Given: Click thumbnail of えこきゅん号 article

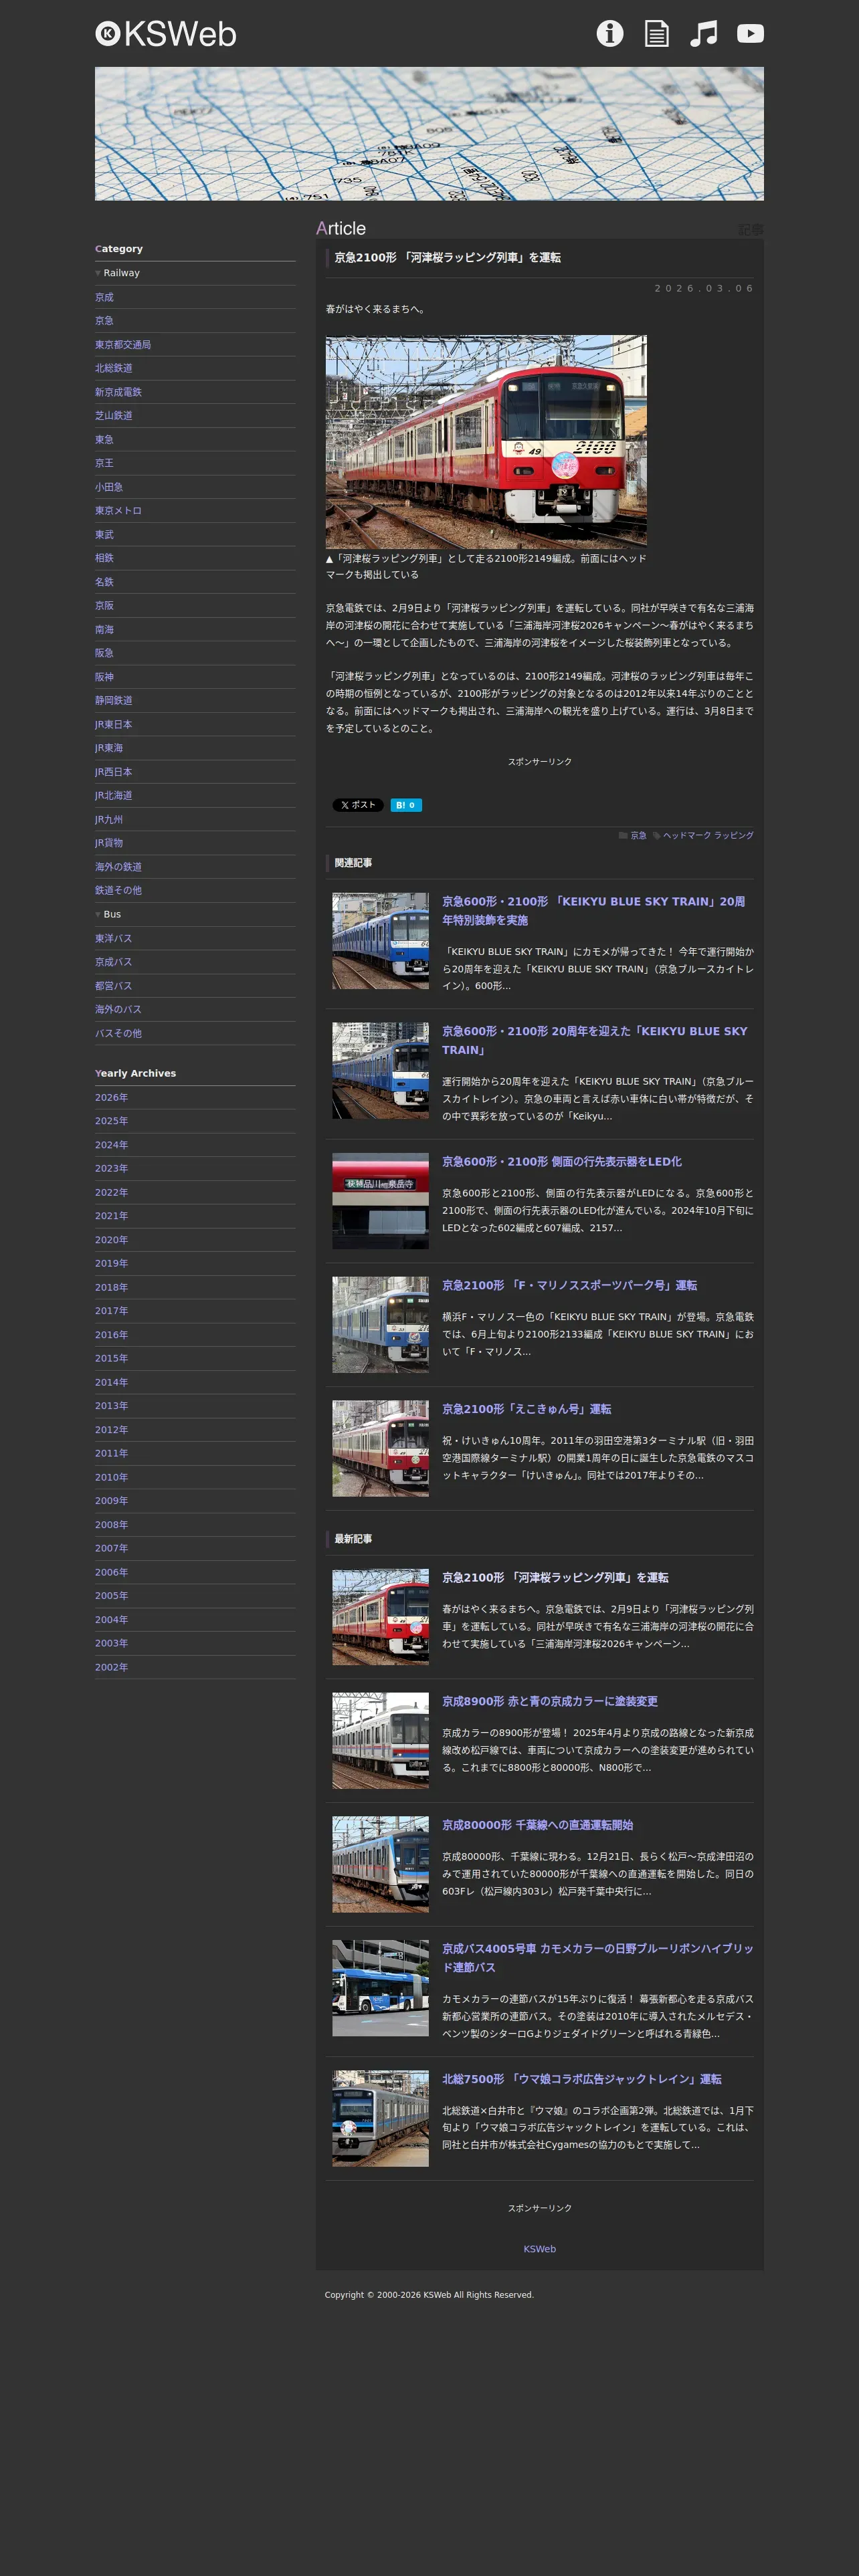Looking at the screenshot, I should 380,1449.
